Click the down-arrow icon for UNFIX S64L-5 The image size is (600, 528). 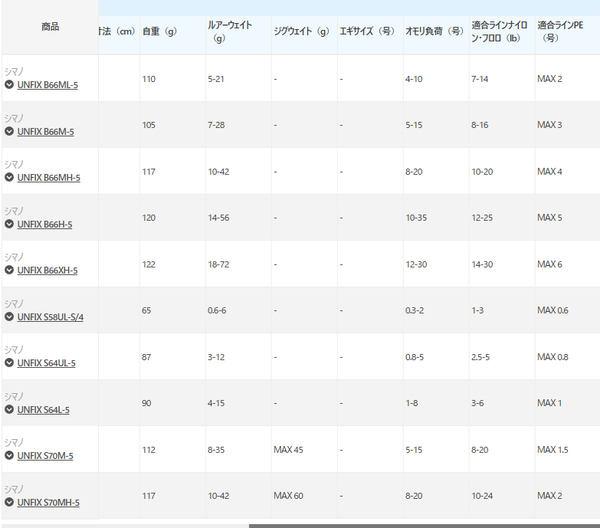pyautogui.click(x=9, y=409)
